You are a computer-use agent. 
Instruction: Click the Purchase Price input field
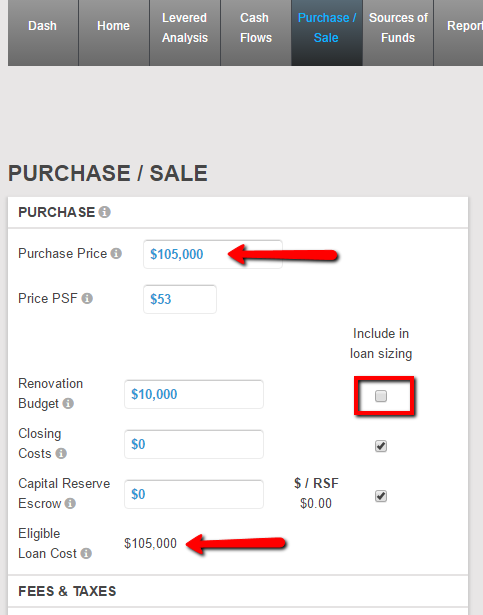click(213, 254)
